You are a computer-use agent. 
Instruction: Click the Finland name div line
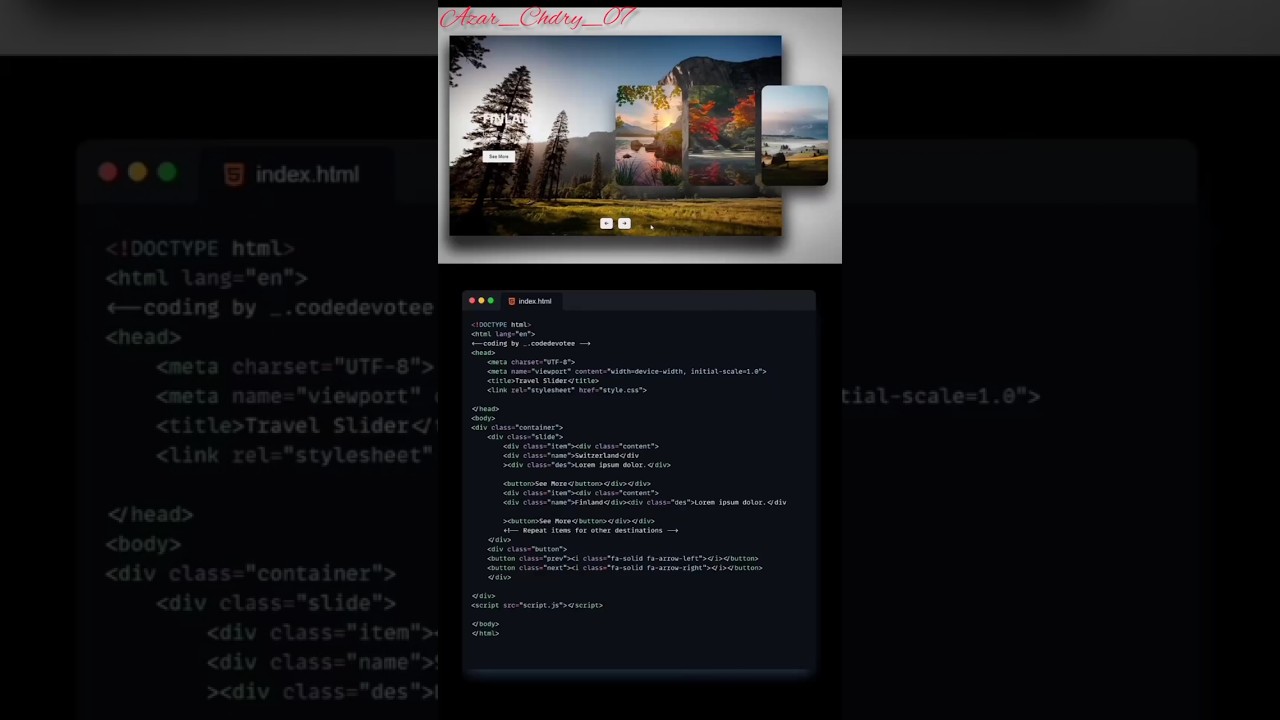(645, 502)
